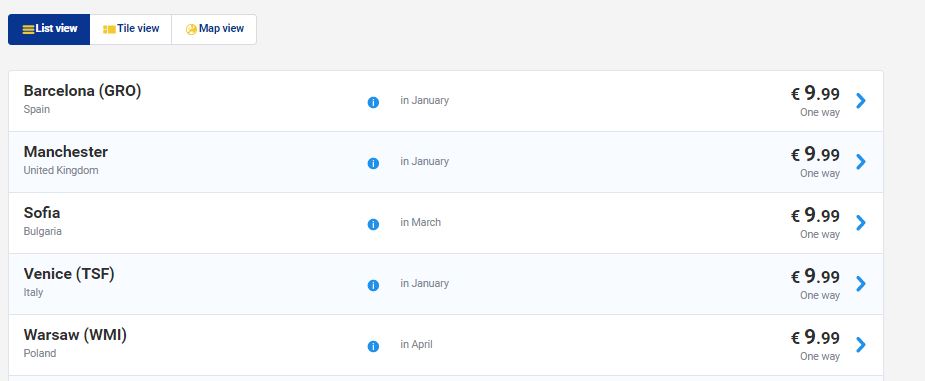Click 'in April' text in Warsaw row
Image resolution: width=925 pixels, height=381 pixels.
coord(416,344)
